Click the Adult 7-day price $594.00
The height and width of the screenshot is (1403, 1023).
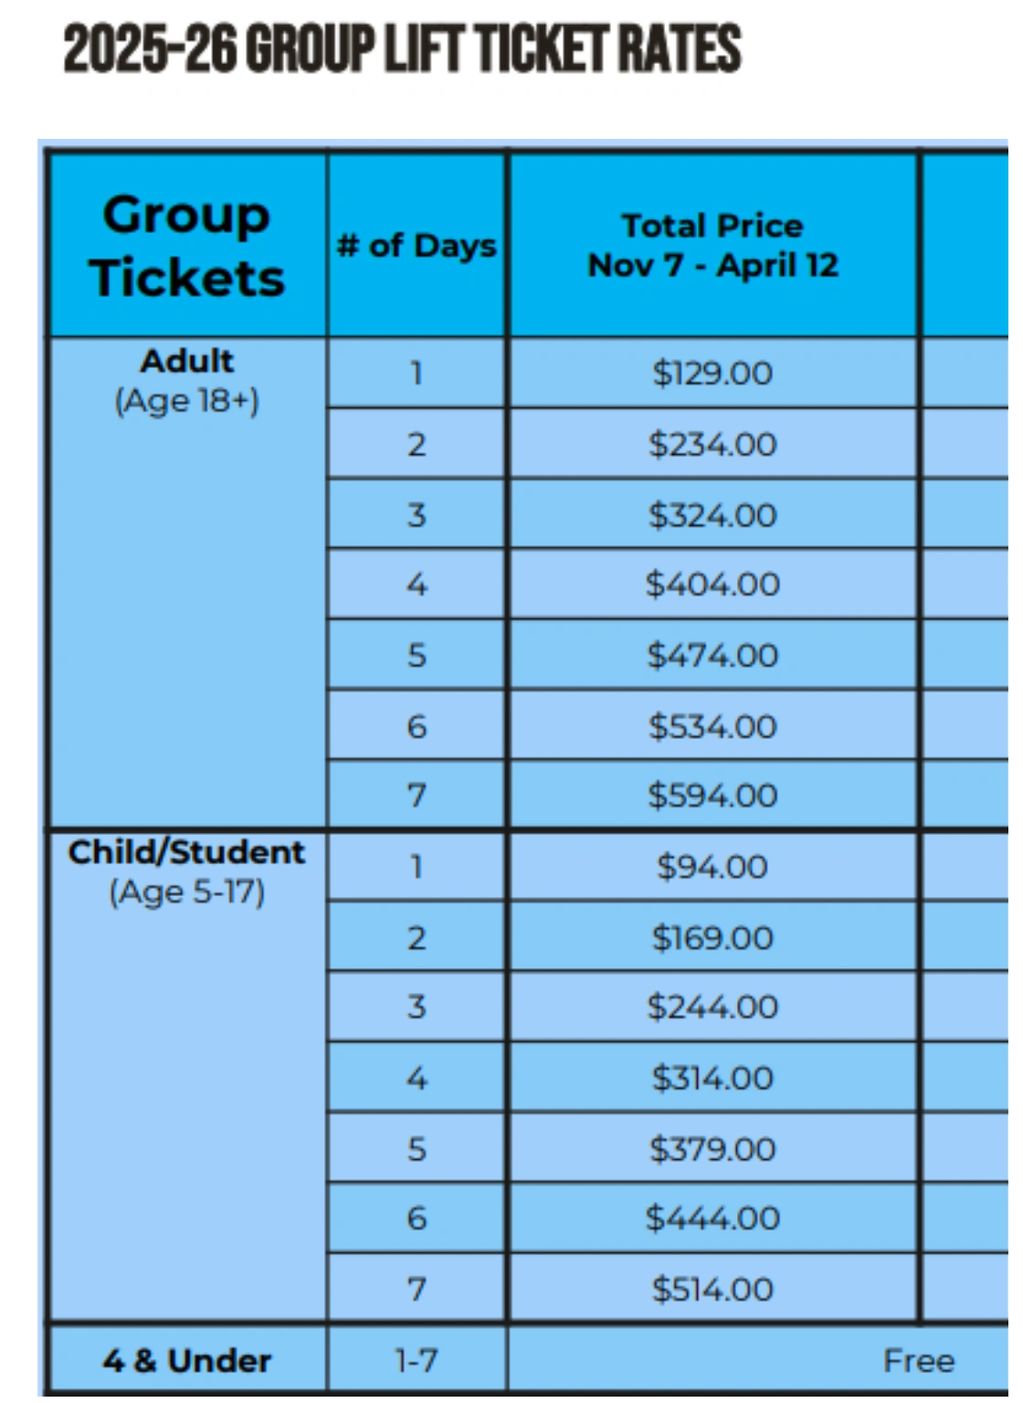712,796
